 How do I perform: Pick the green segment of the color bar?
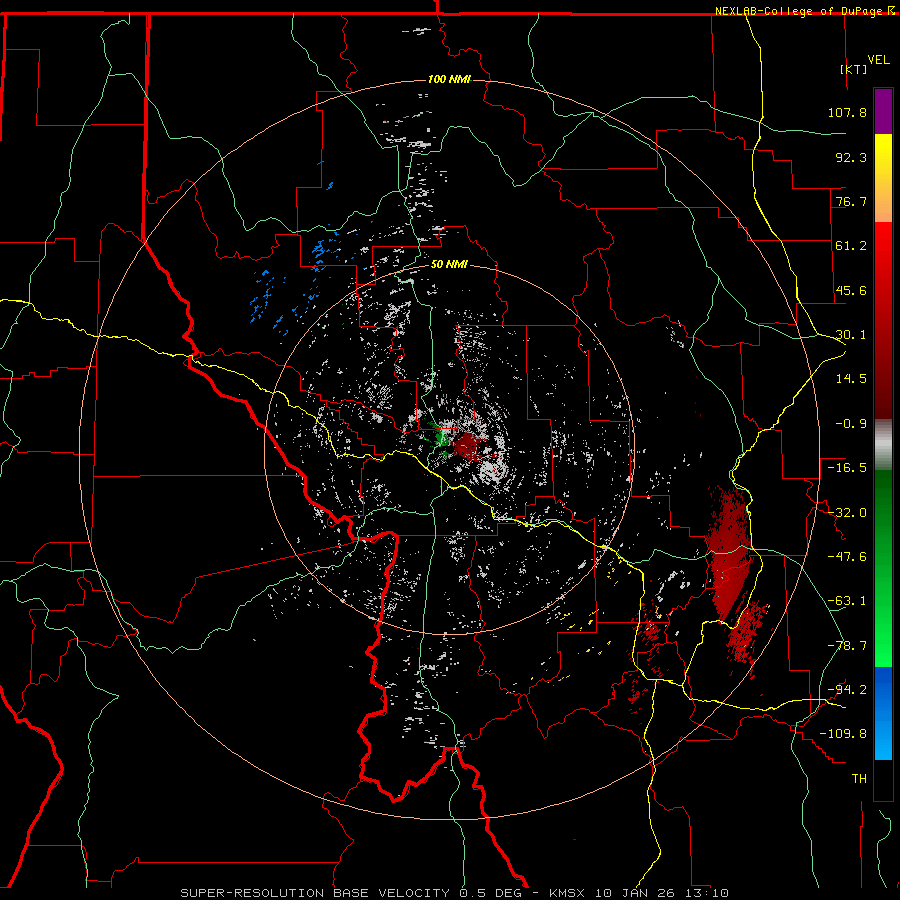click(x=883, y=568)
